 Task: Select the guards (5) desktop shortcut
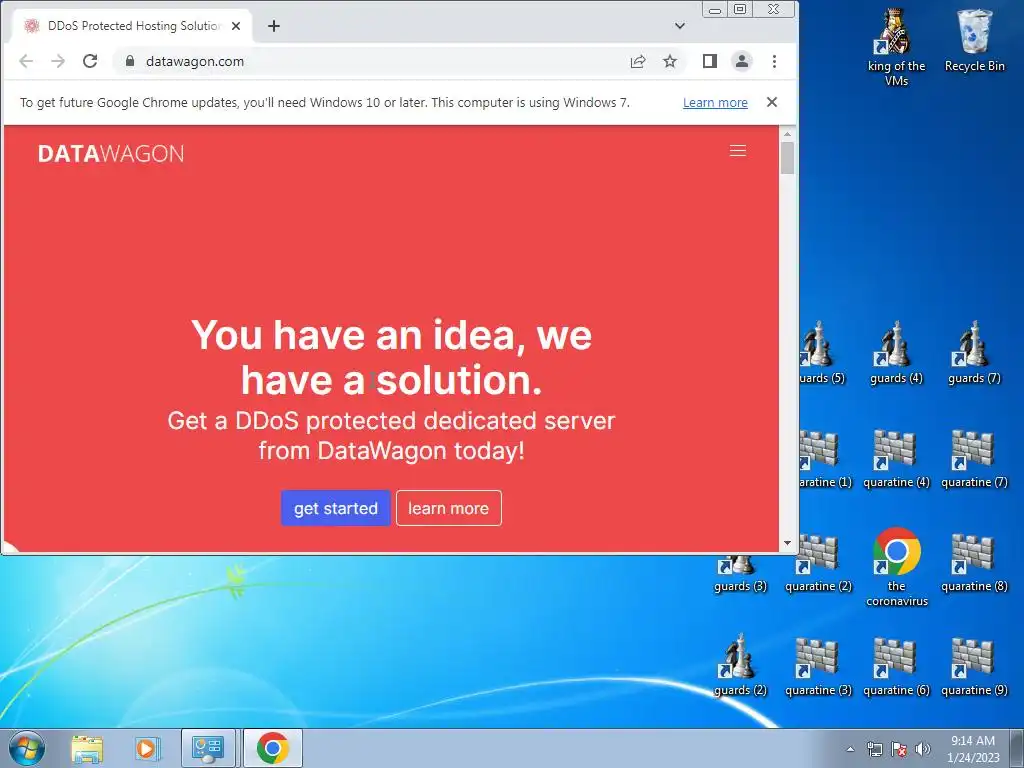822,353
